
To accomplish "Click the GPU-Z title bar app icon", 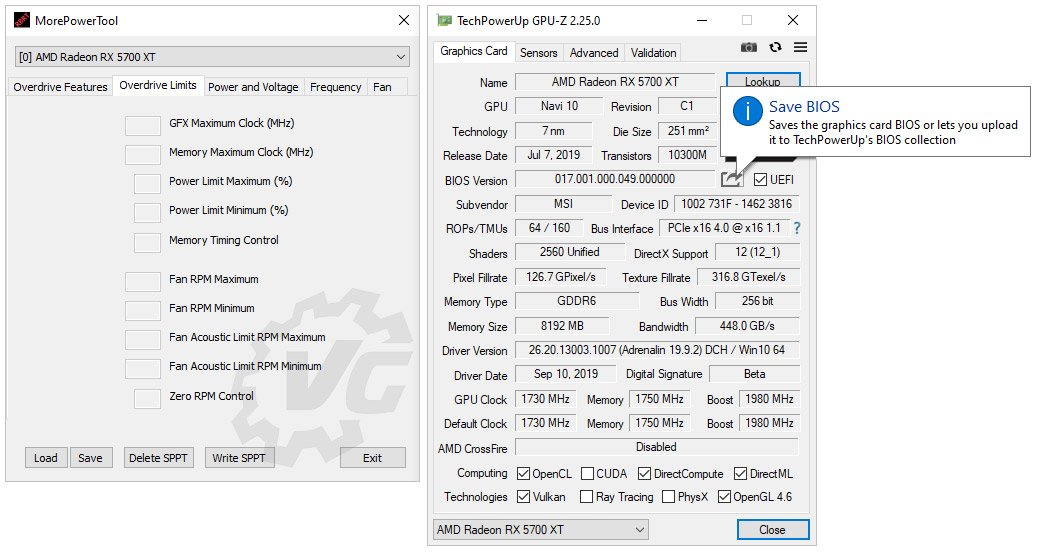I will [x=444, y=20].
